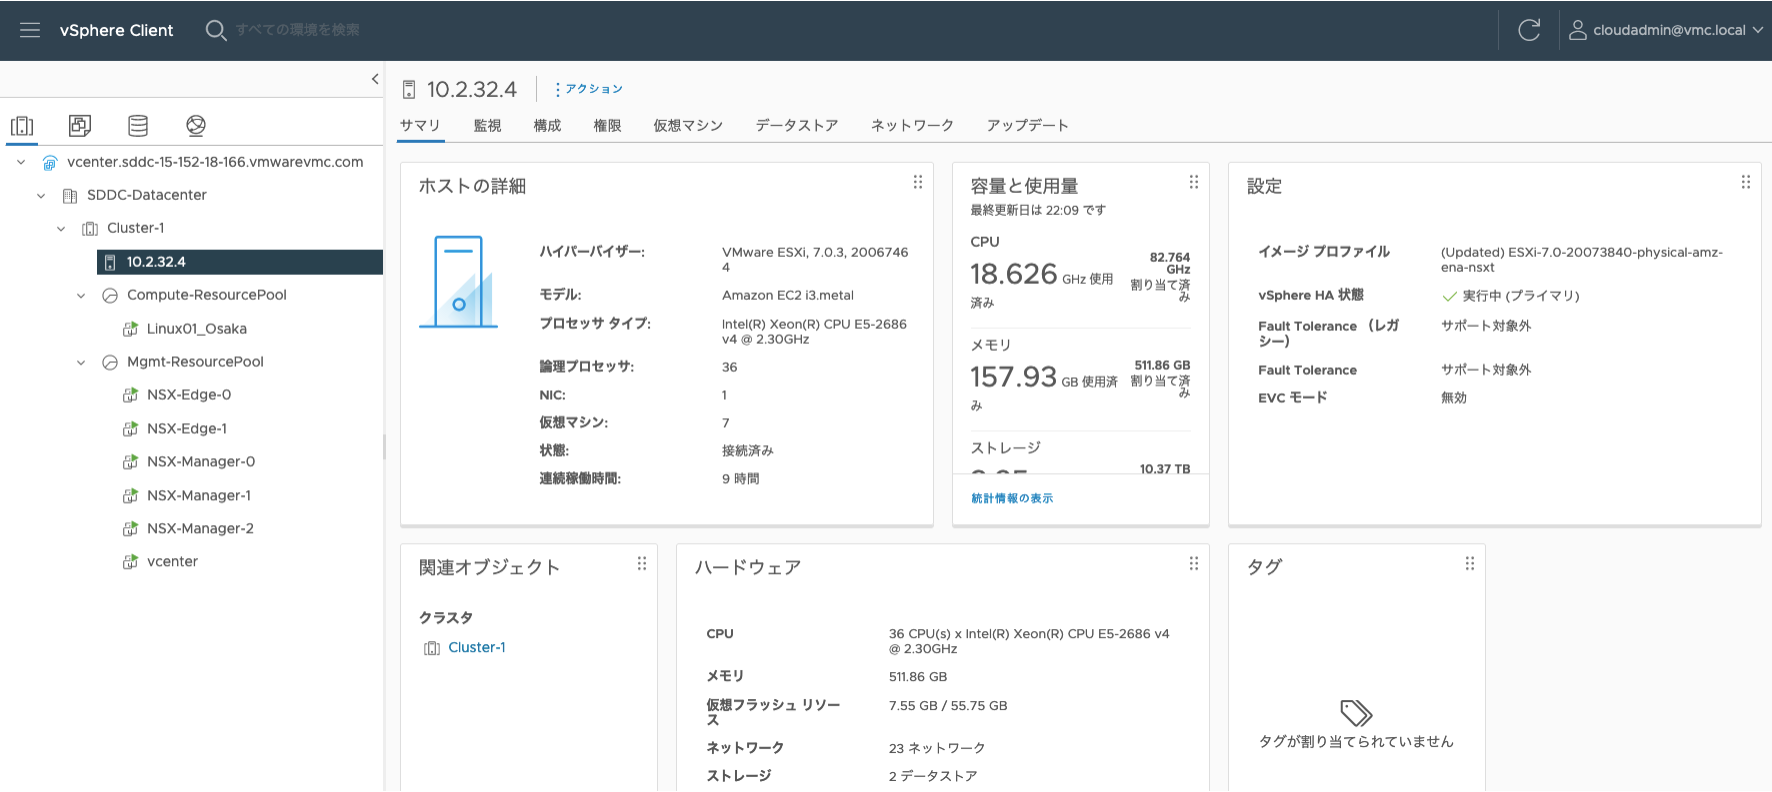Collapse the SDDC-Datacenter node

point(41,196)
